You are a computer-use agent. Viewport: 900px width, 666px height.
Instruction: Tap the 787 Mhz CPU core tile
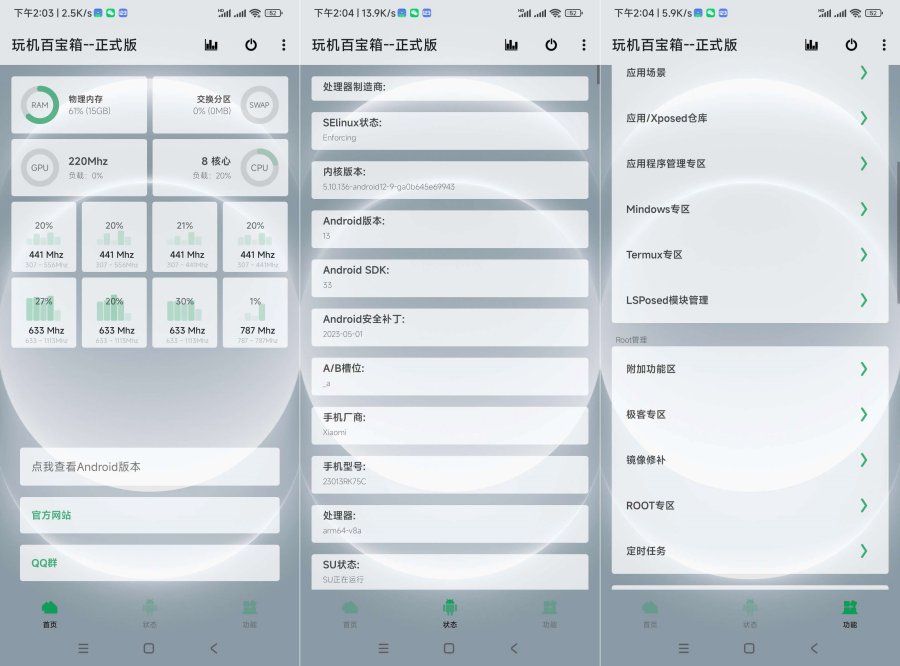(257, 313)
